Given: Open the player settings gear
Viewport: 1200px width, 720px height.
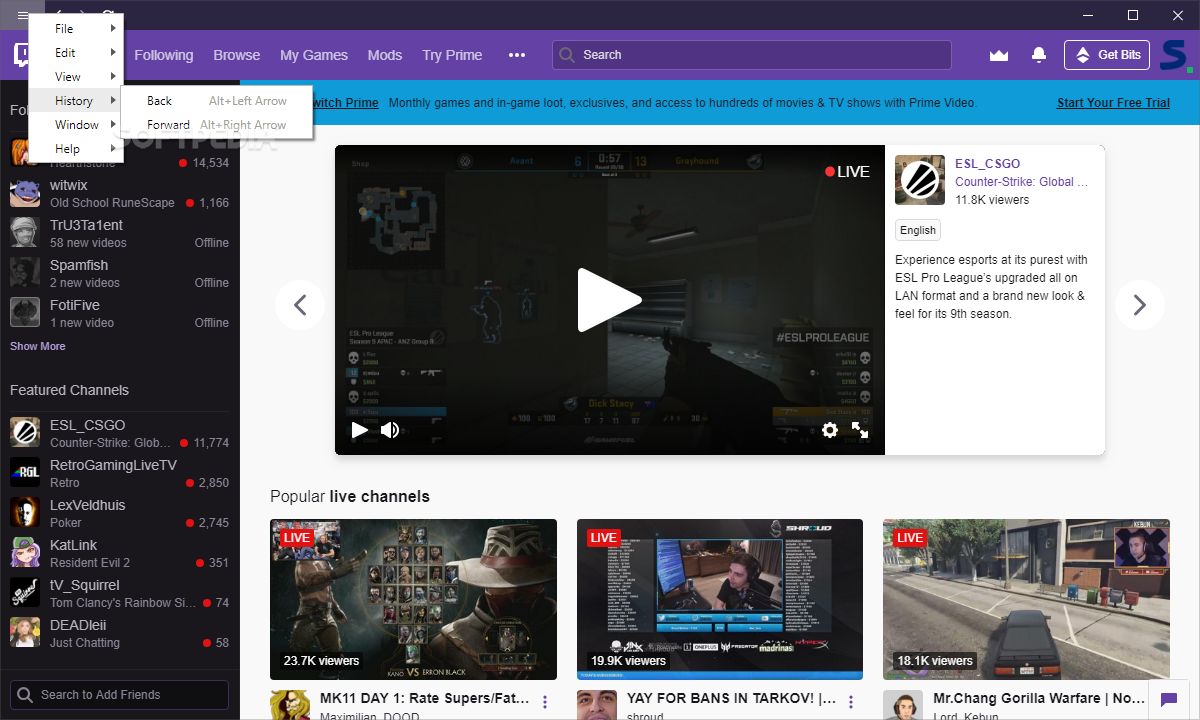Looking at the screenshot, I should click(829, 430).
